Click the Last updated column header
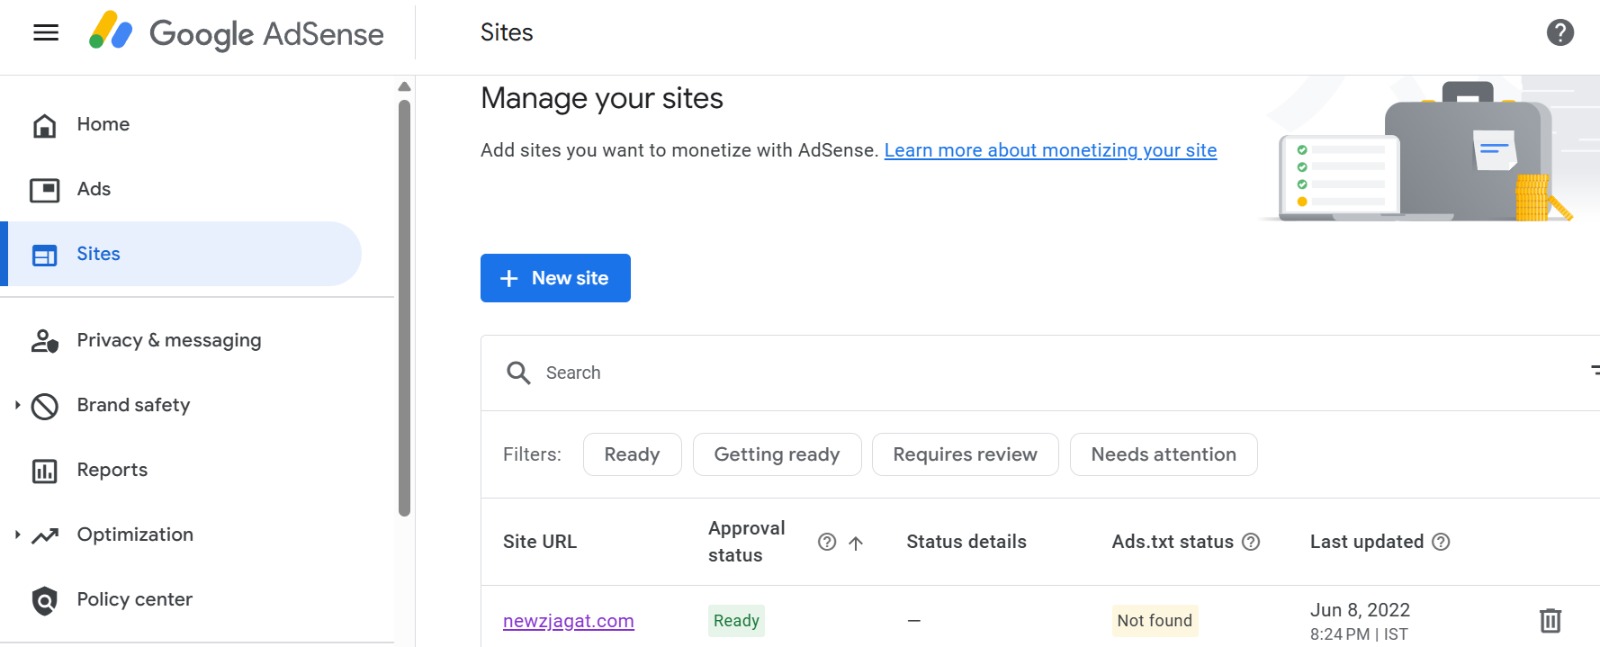1600x647 pixels. (x=1367, y=542)
